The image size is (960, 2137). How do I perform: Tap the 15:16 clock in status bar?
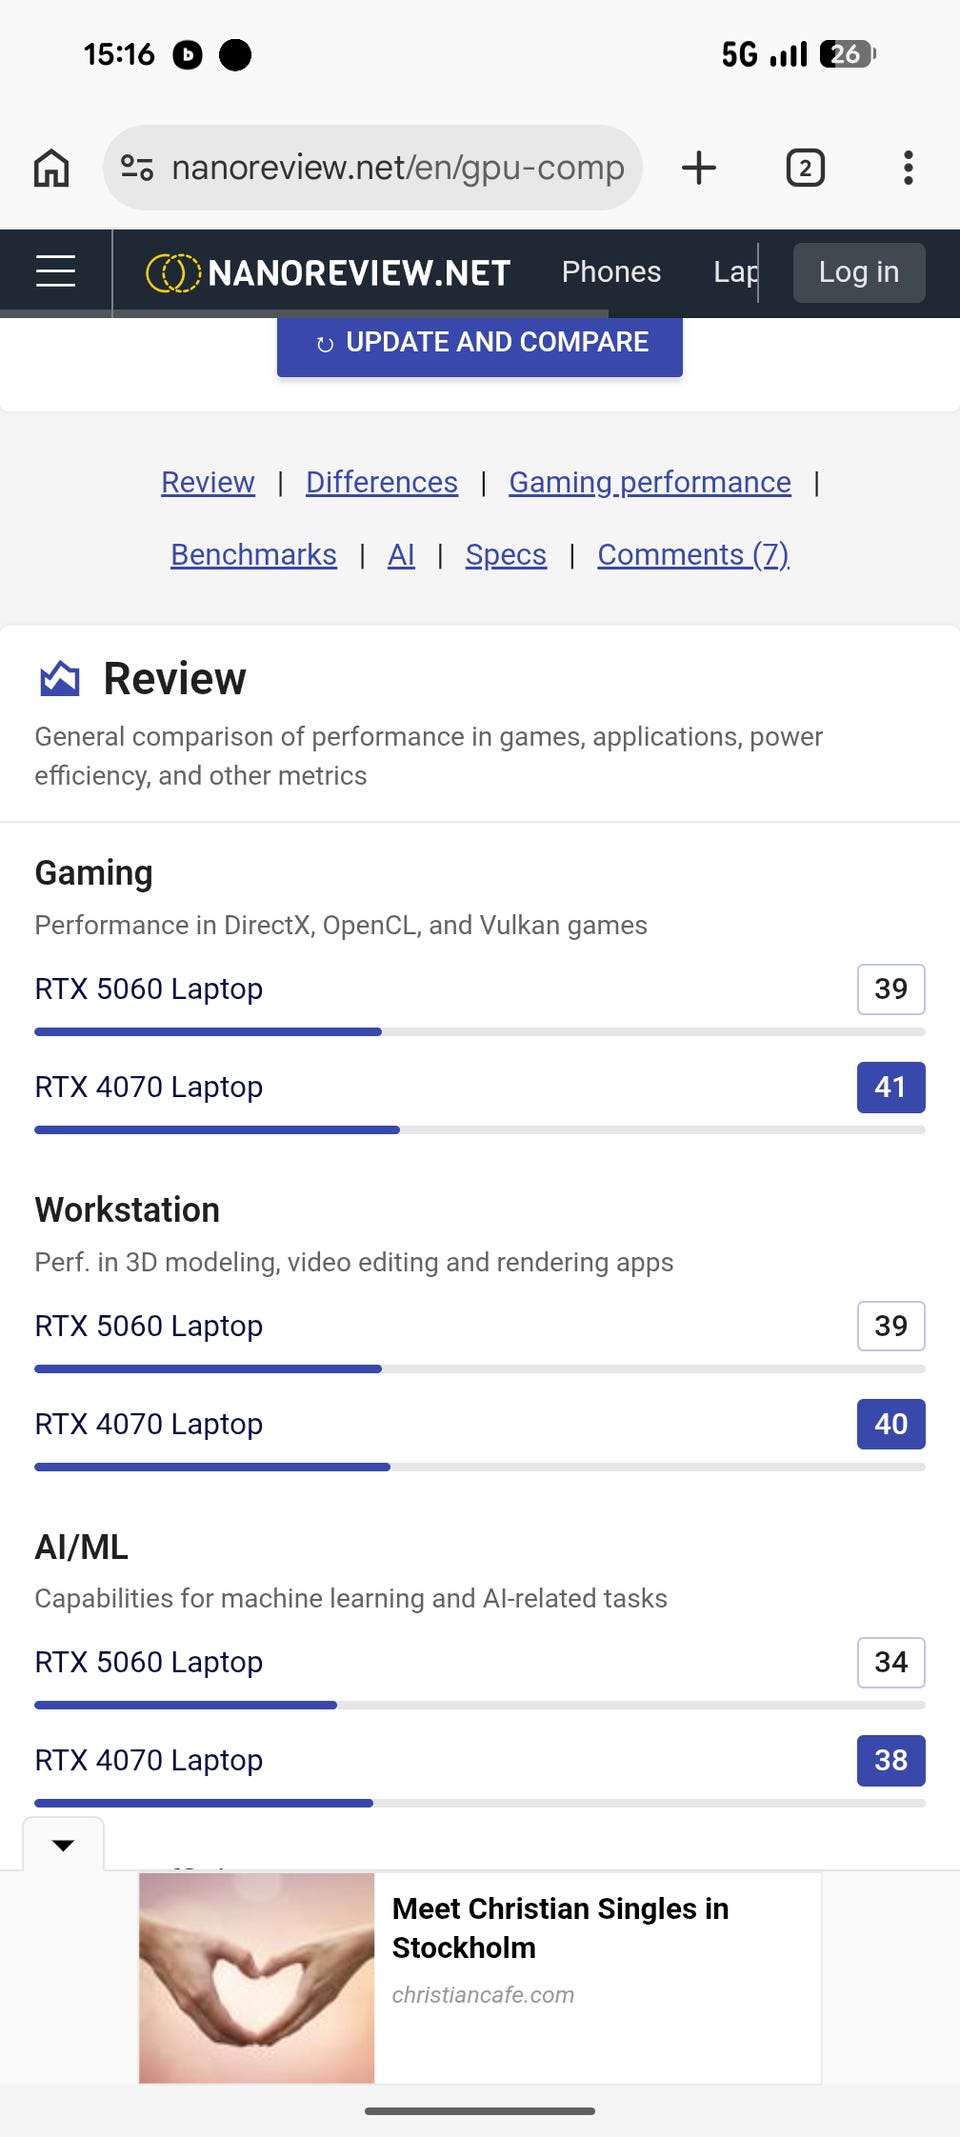[119, 54]
